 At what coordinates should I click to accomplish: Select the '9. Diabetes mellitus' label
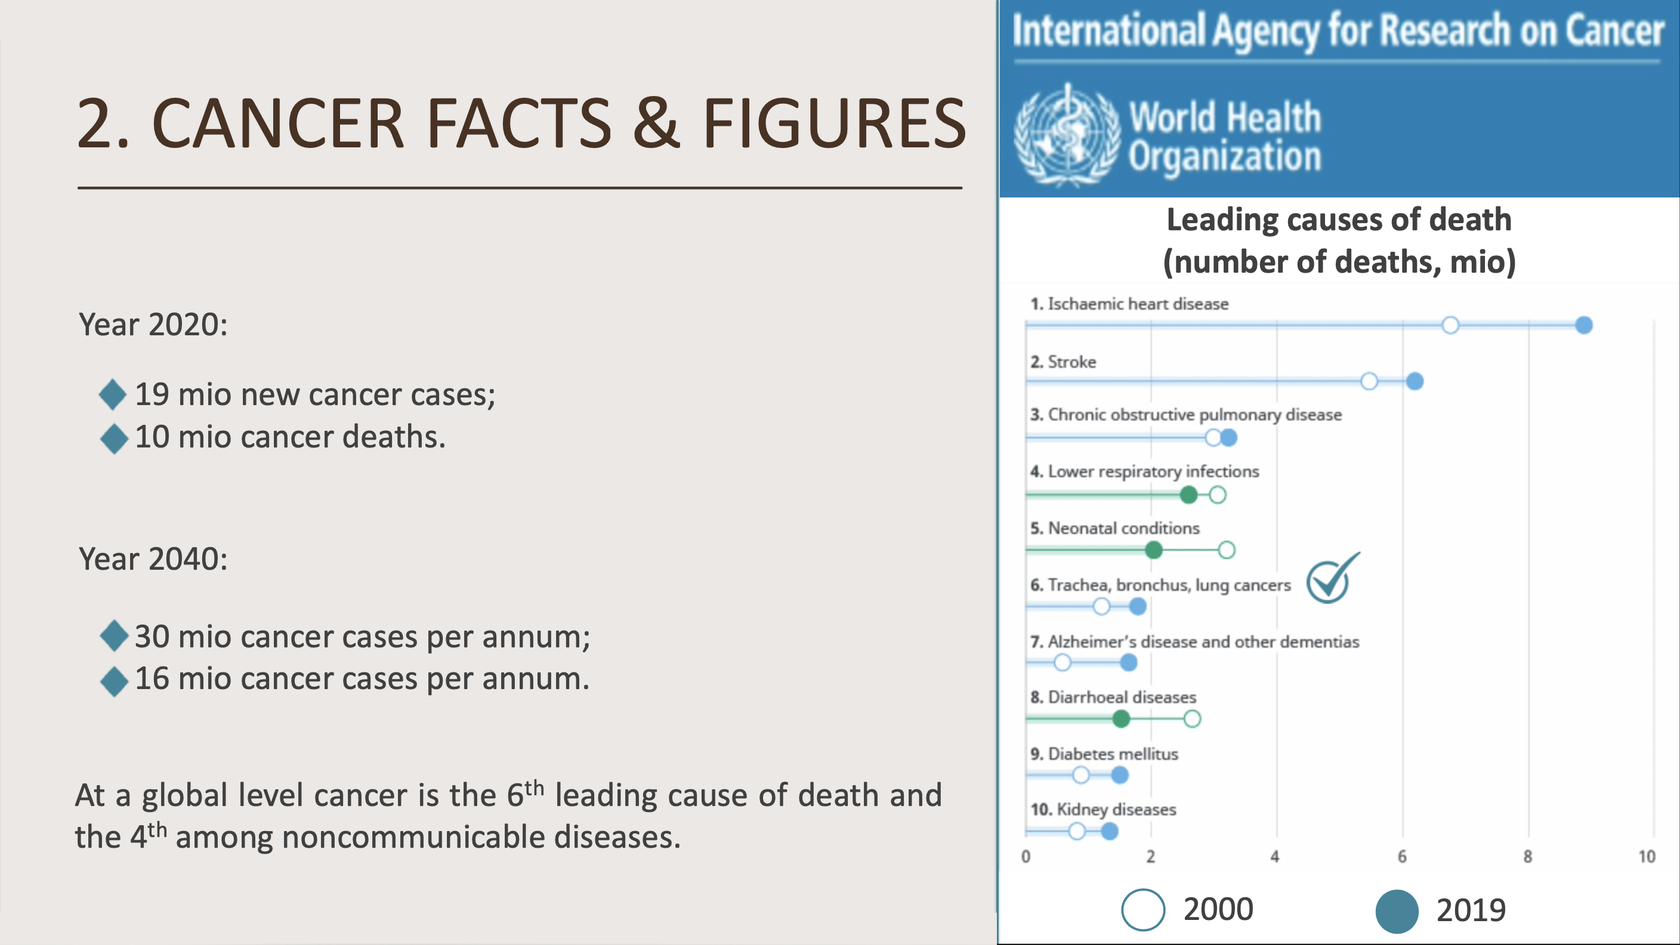click(x=1104, y=754)
